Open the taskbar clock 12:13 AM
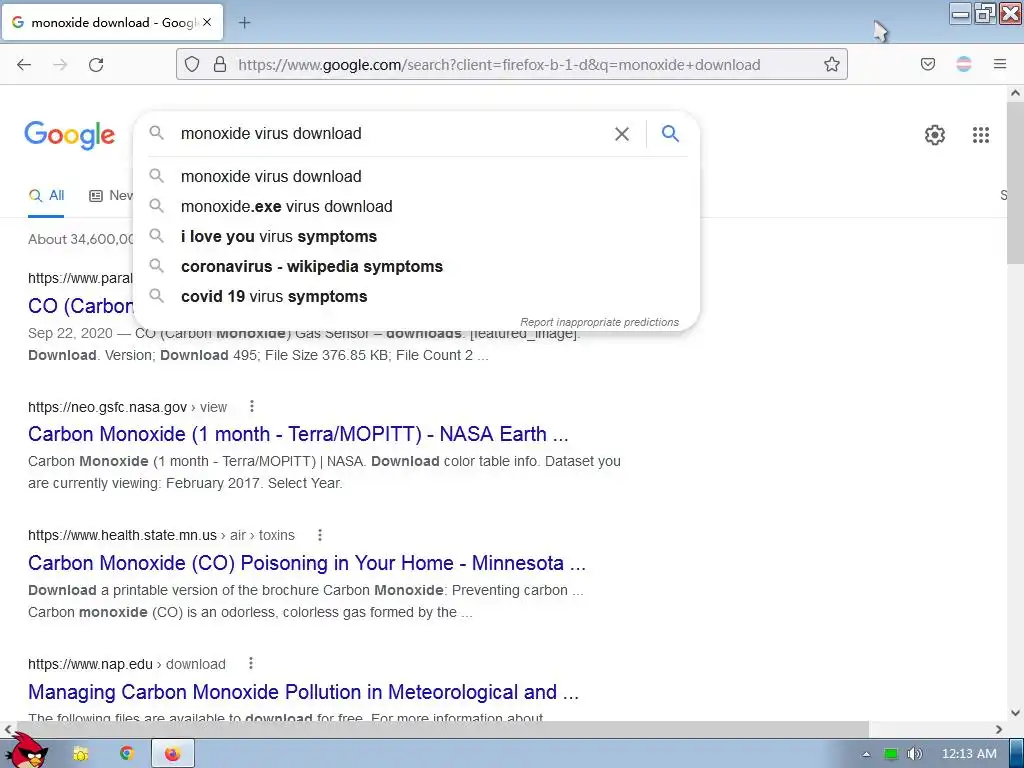This screenshot has height=768, width=1024. point(969,754)
